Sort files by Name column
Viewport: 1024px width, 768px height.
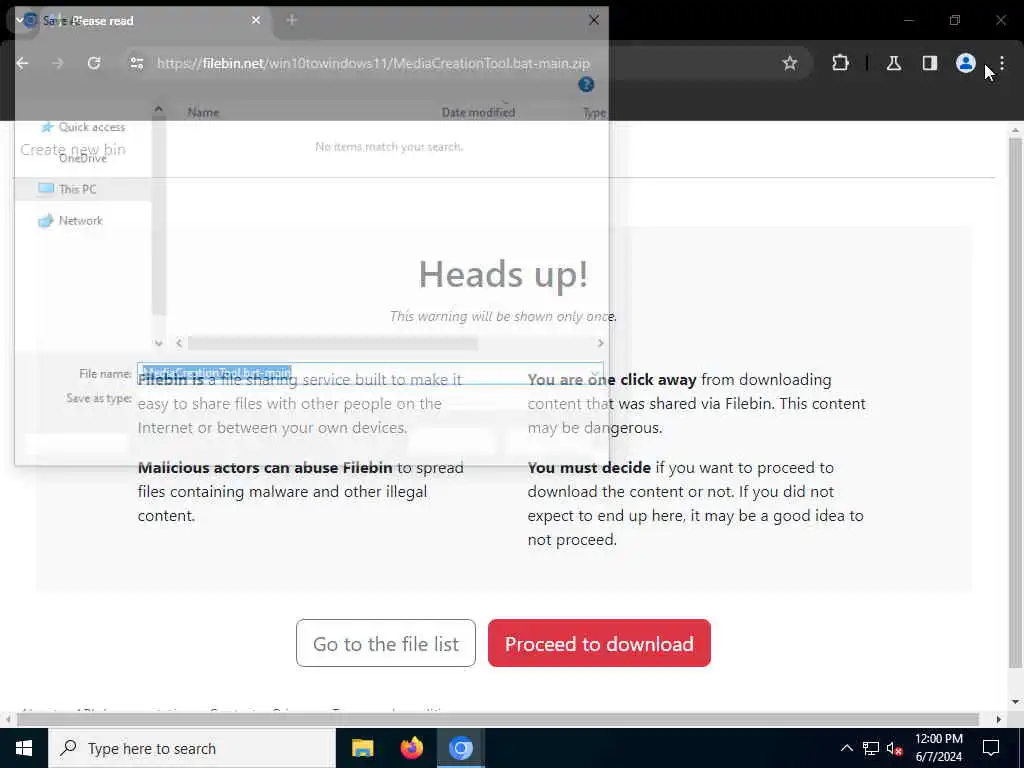pyautogui.click(x=203, y=112)
